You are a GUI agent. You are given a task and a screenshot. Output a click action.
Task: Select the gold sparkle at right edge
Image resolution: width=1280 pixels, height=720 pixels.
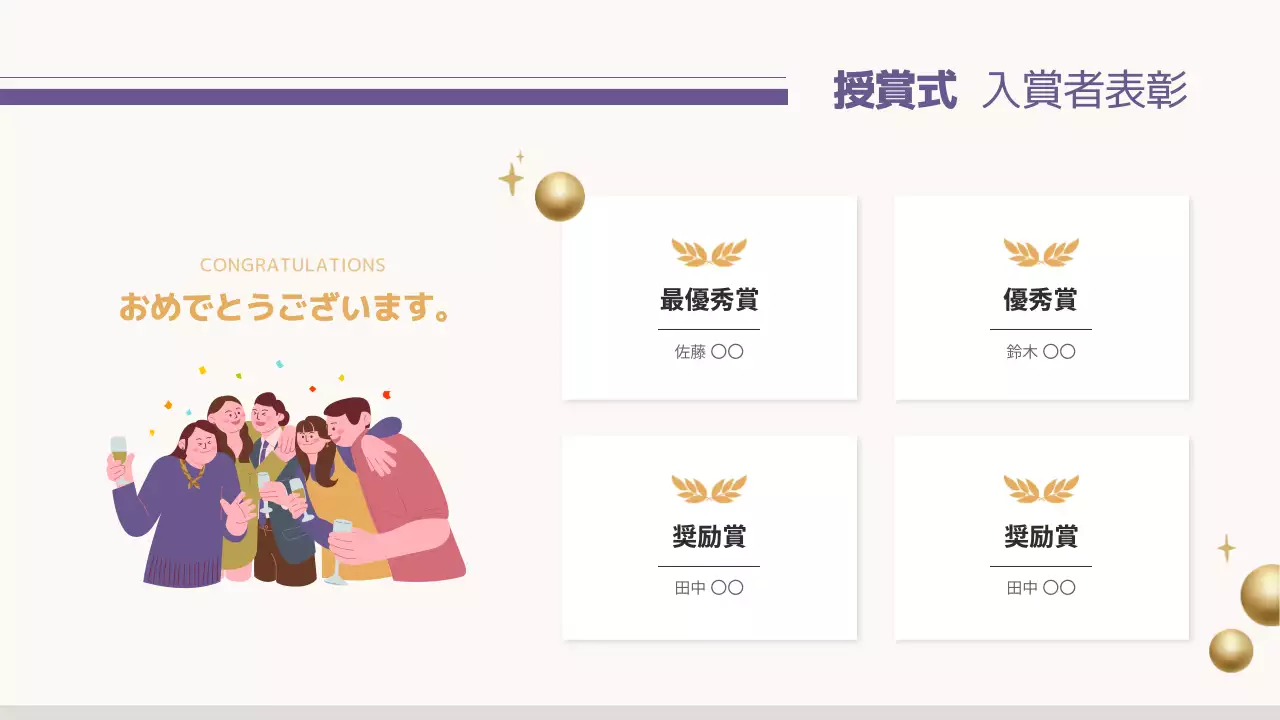point(1226,548)
